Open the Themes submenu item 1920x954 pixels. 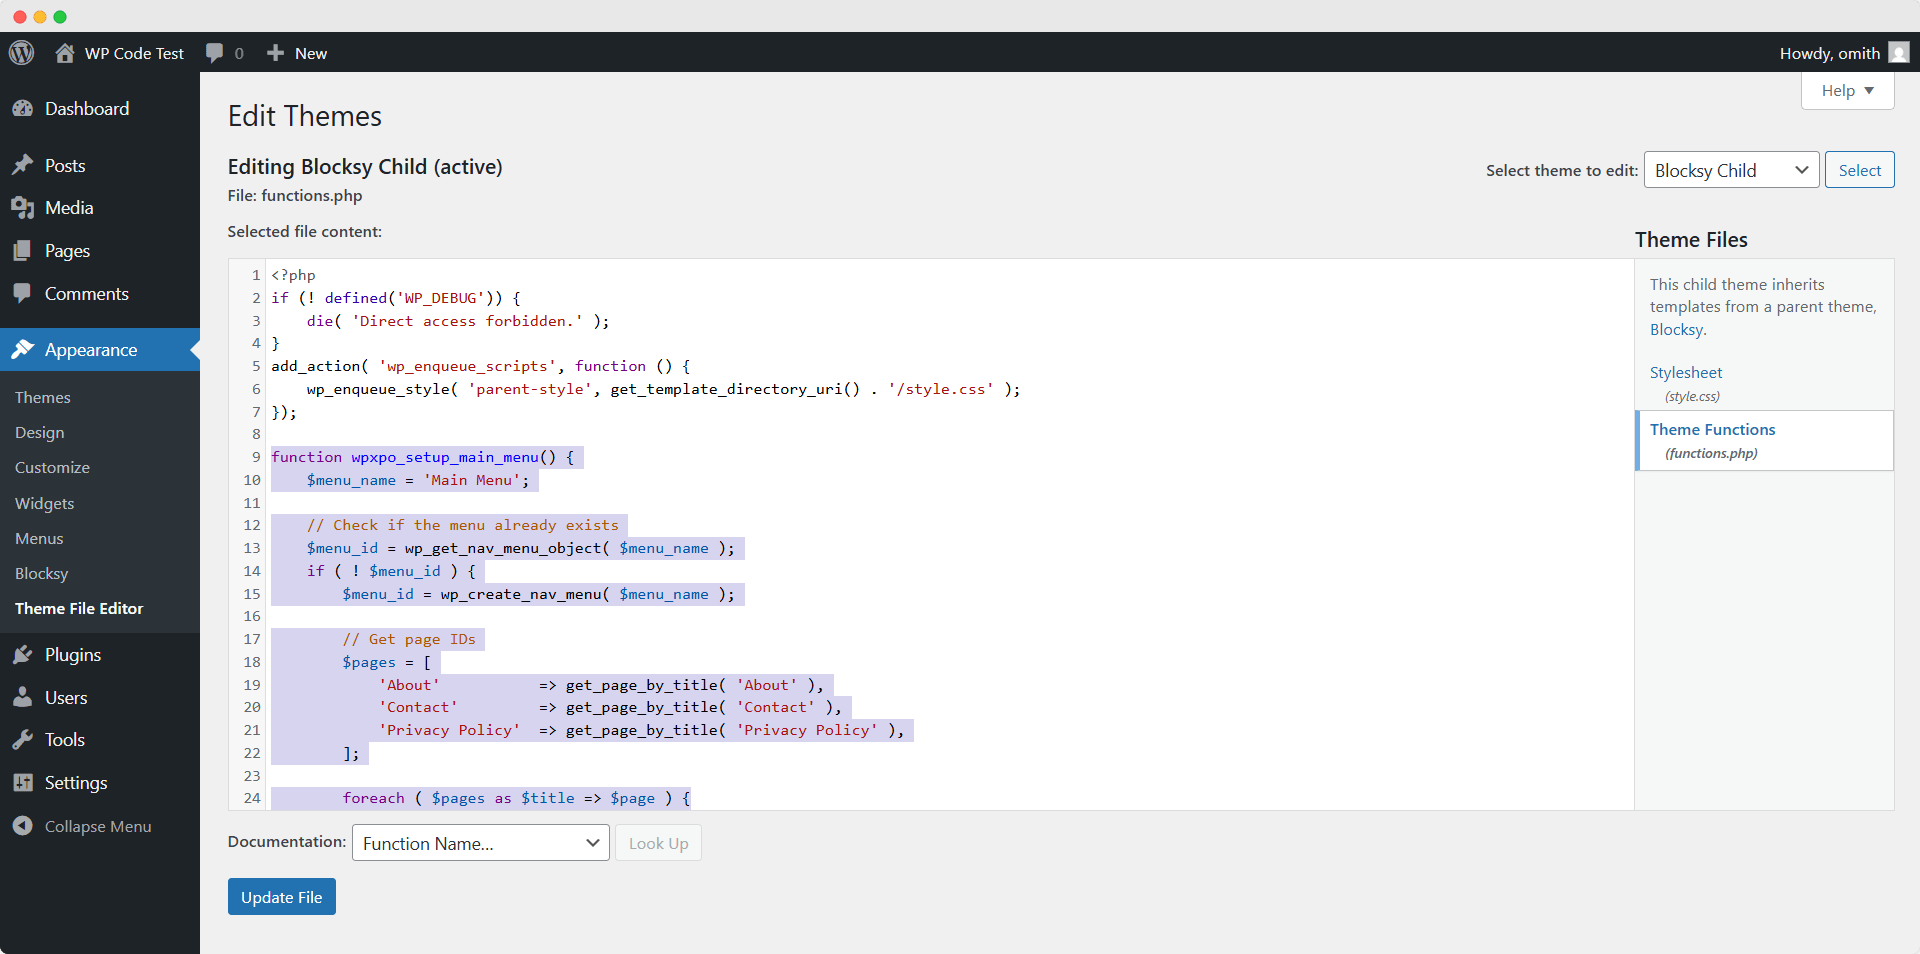point(43,398)
